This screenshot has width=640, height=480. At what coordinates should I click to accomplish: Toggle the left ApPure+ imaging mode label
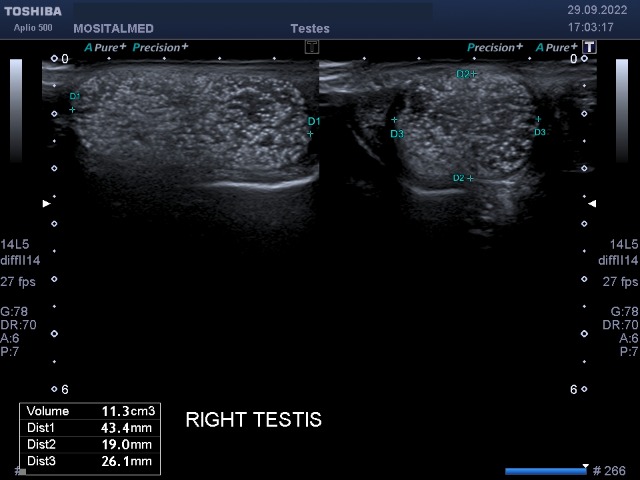(x=106, y=47)
